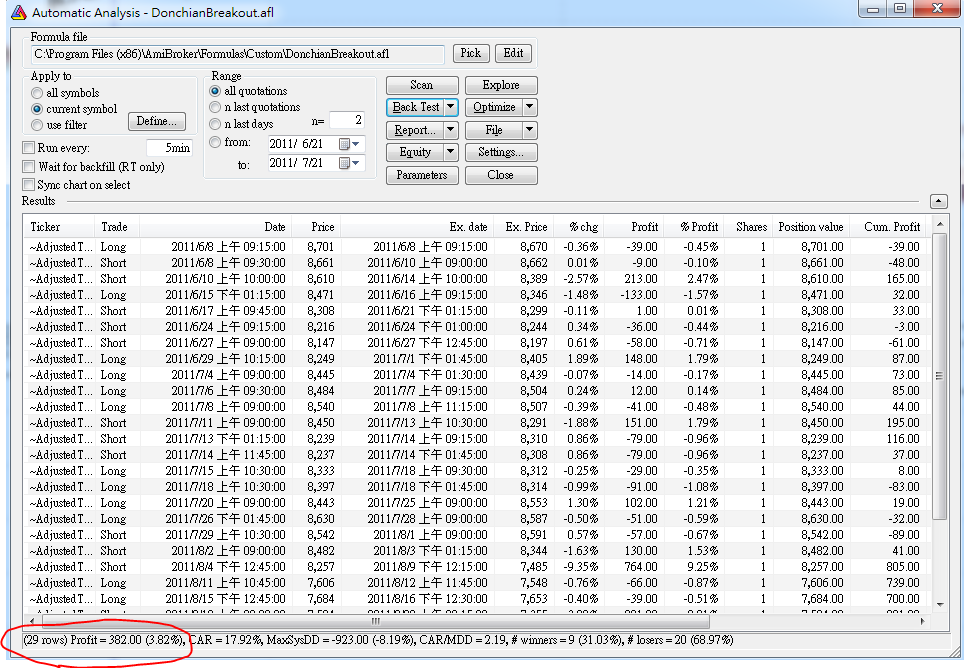This screenshot has height=668, width=964.
Task: Click the Explore button
Action: pyautogui.click(x=501, y=85)
